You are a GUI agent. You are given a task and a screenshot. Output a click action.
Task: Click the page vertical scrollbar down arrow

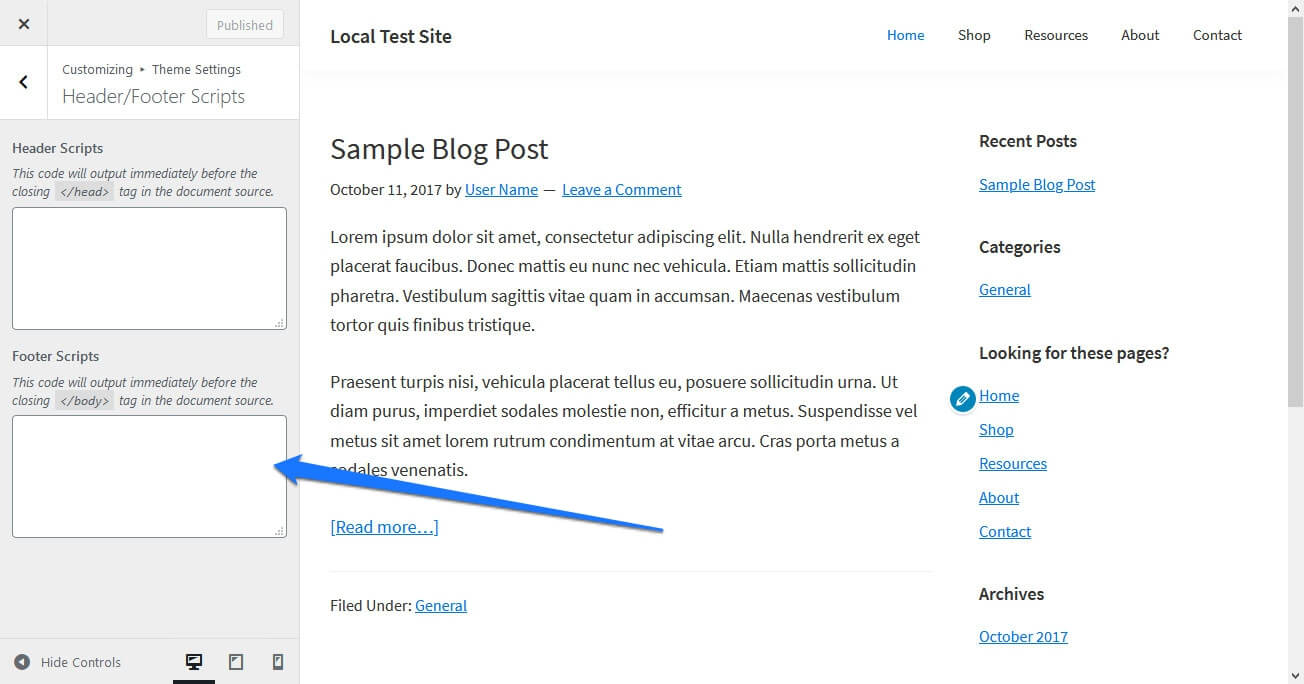point(1295,675)
